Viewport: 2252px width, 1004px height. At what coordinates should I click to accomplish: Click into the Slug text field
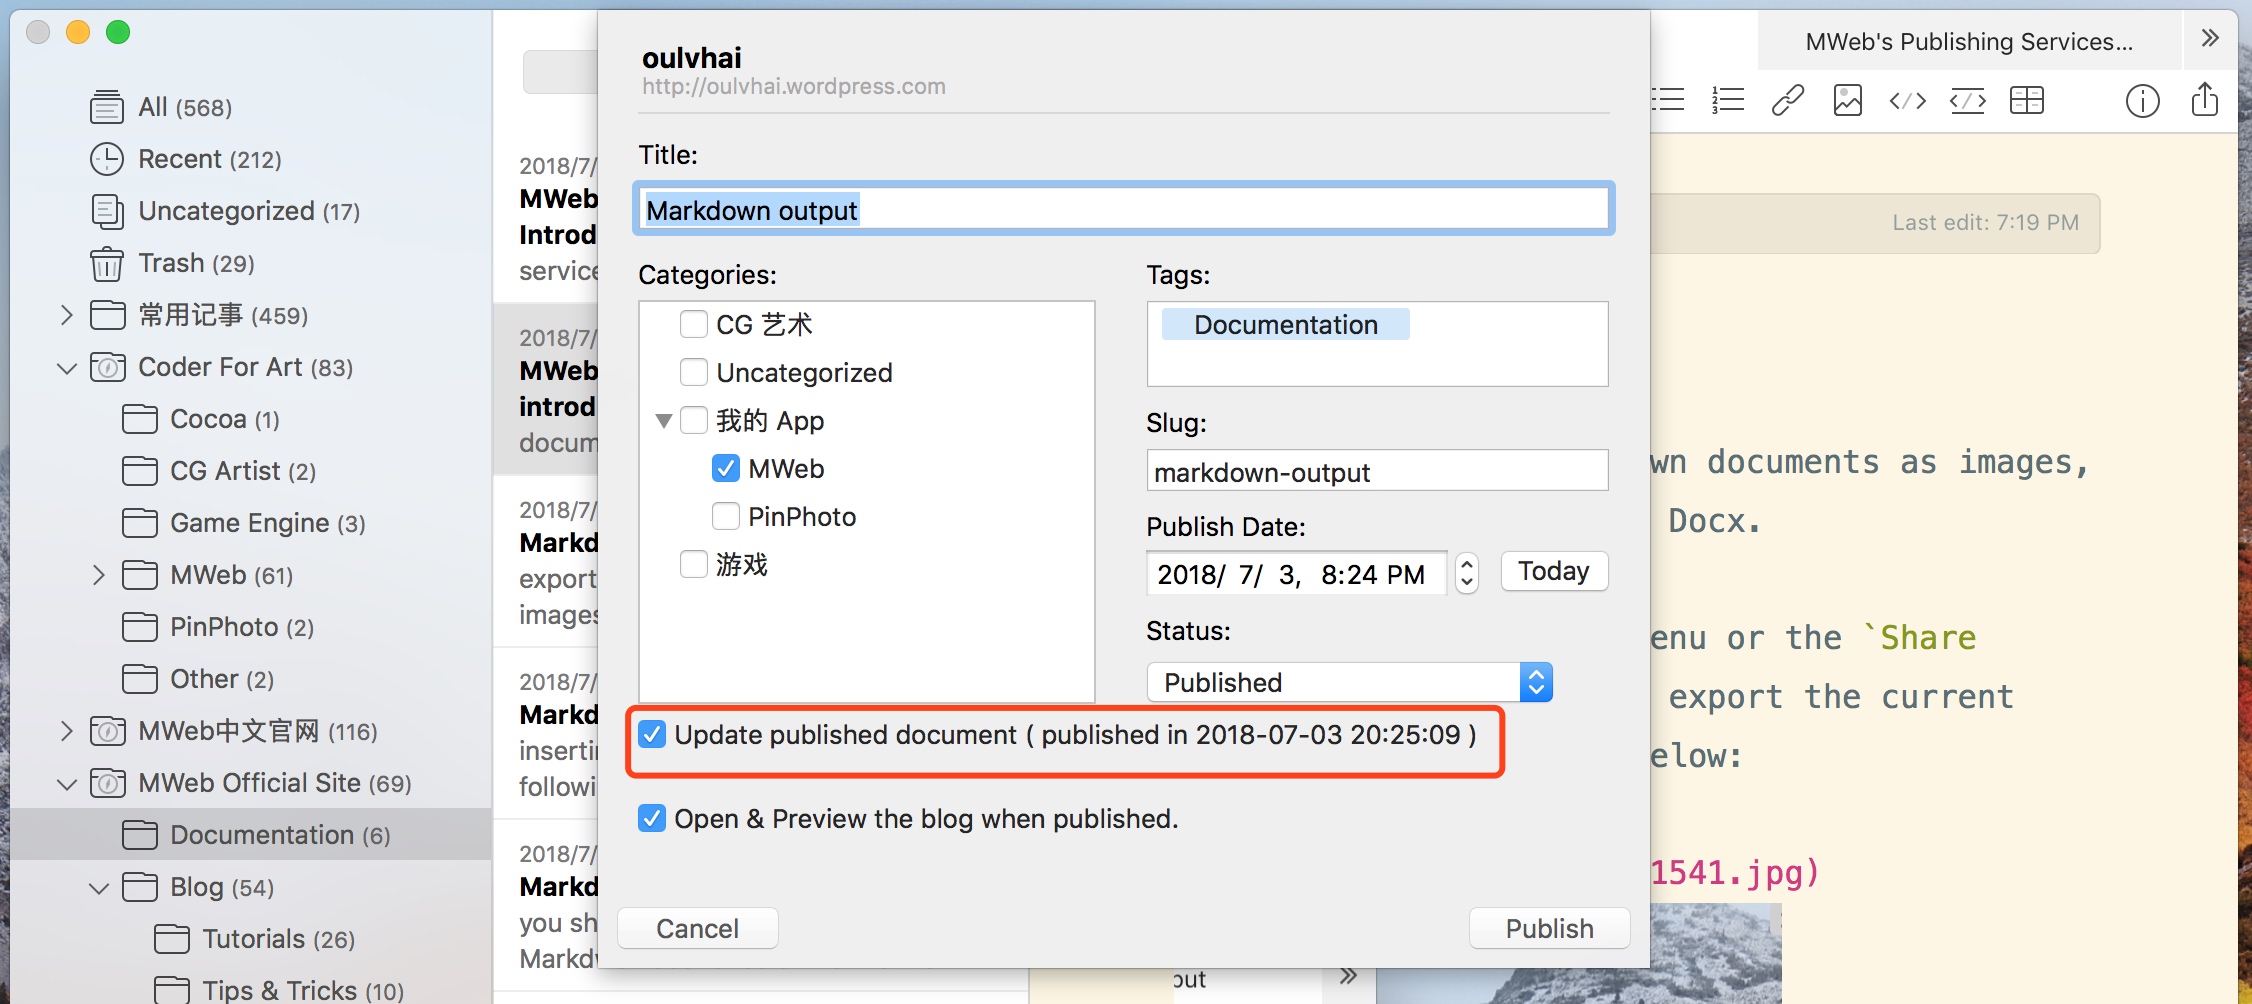pyautogui.click(x=1377, y=471)
